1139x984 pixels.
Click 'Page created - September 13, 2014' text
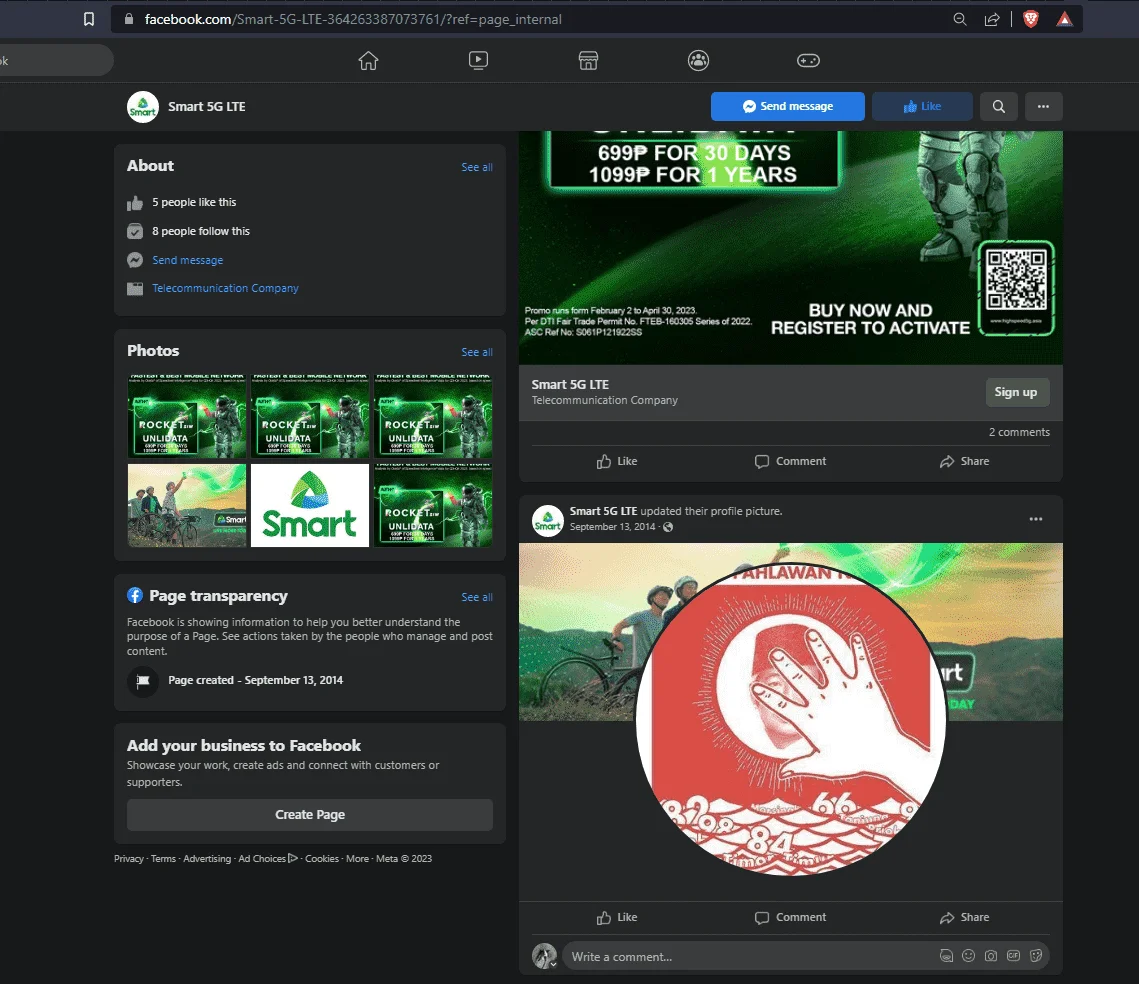(x=256, y=680)
